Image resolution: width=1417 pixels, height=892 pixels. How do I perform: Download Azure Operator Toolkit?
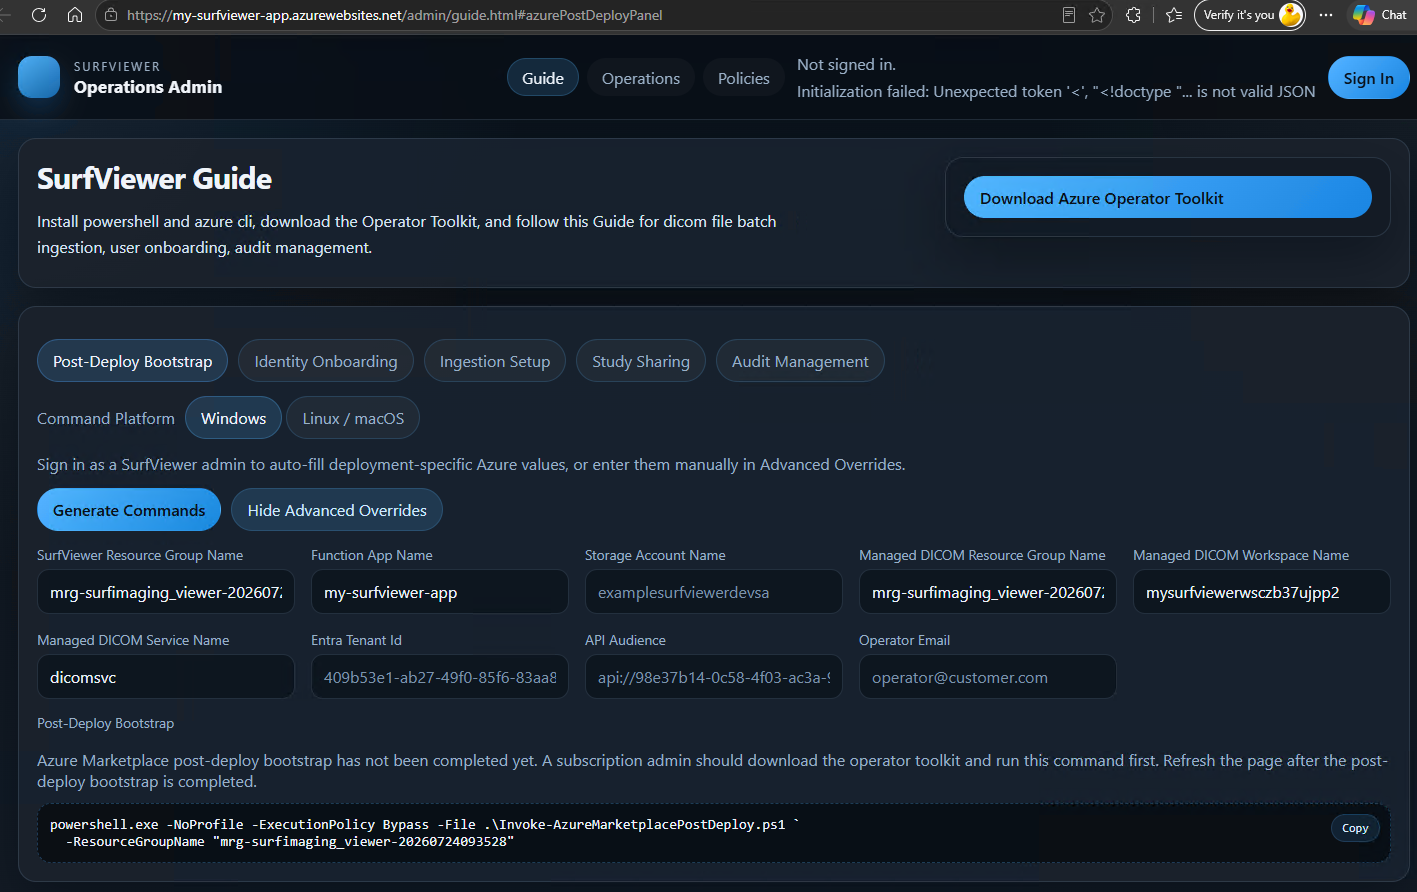1168,198
